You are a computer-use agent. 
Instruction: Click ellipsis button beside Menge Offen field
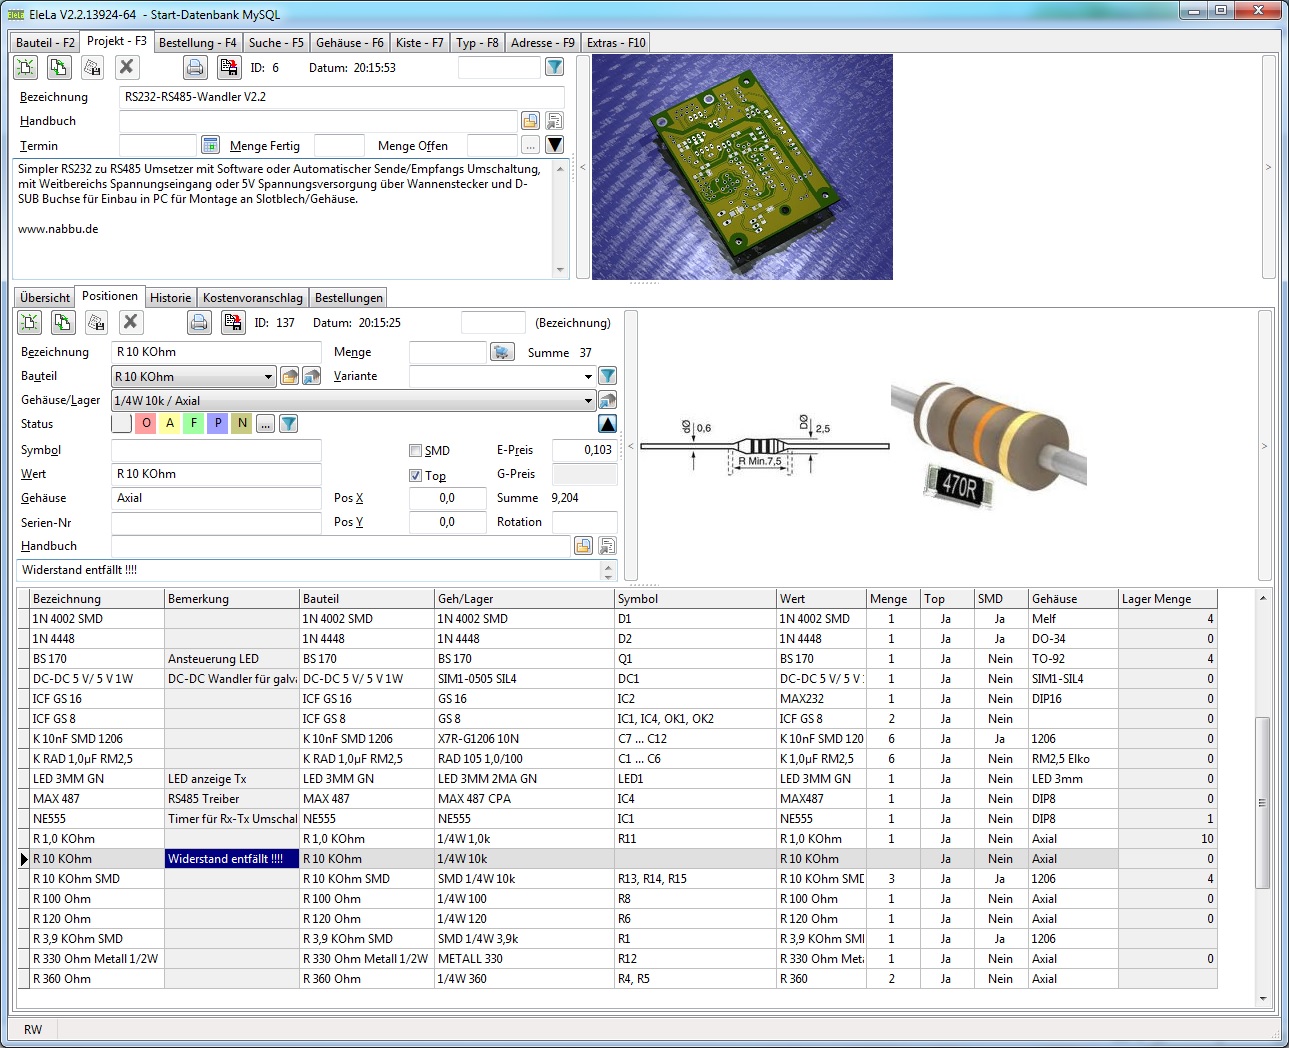click(530, 145)
